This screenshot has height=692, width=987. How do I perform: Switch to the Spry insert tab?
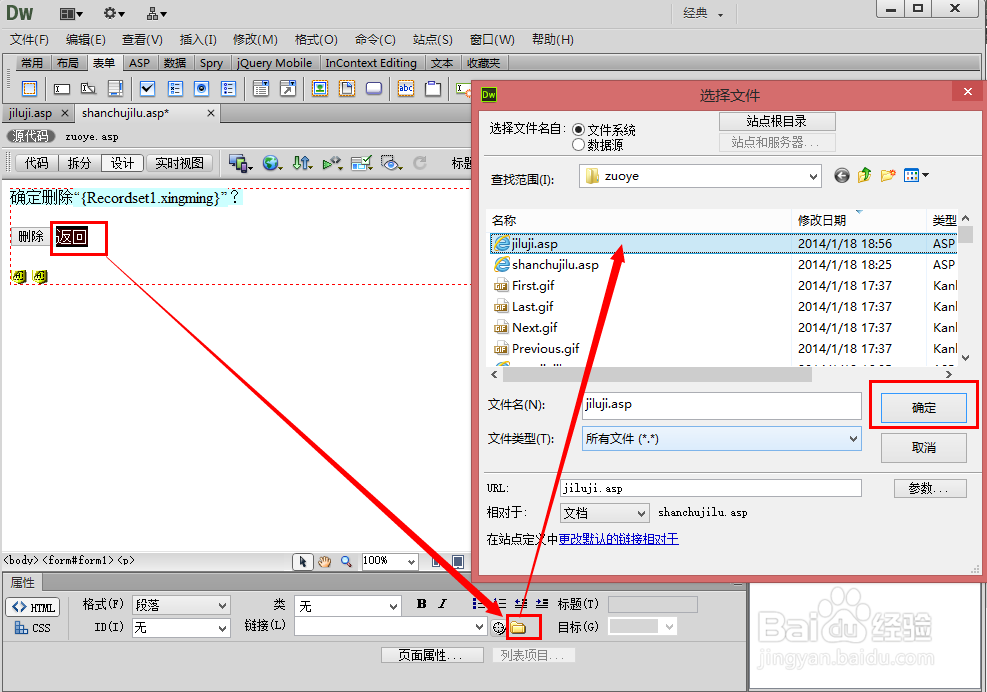(212, 63)
